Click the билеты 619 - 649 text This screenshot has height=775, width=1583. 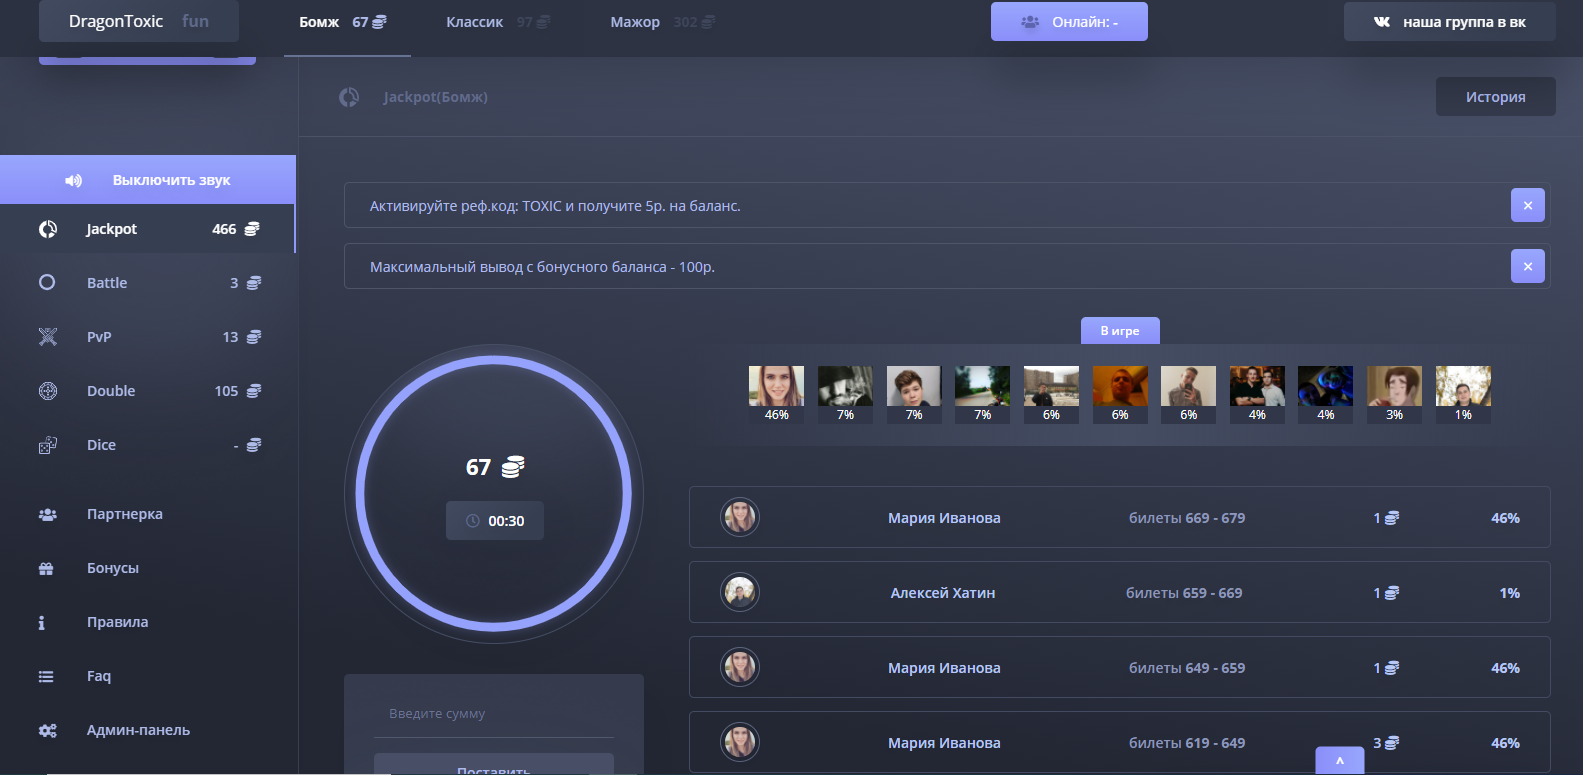click(x=1187, y=743)
